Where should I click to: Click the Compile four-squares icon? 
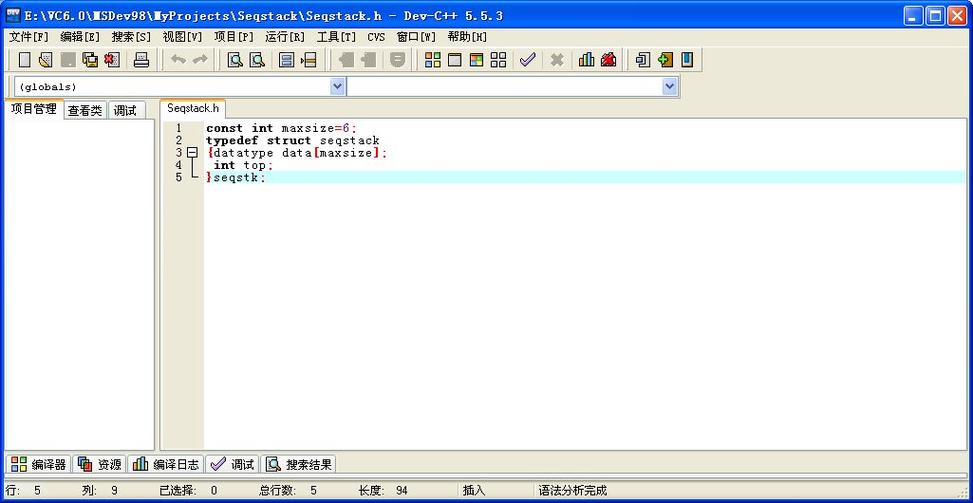click(433, 60)
